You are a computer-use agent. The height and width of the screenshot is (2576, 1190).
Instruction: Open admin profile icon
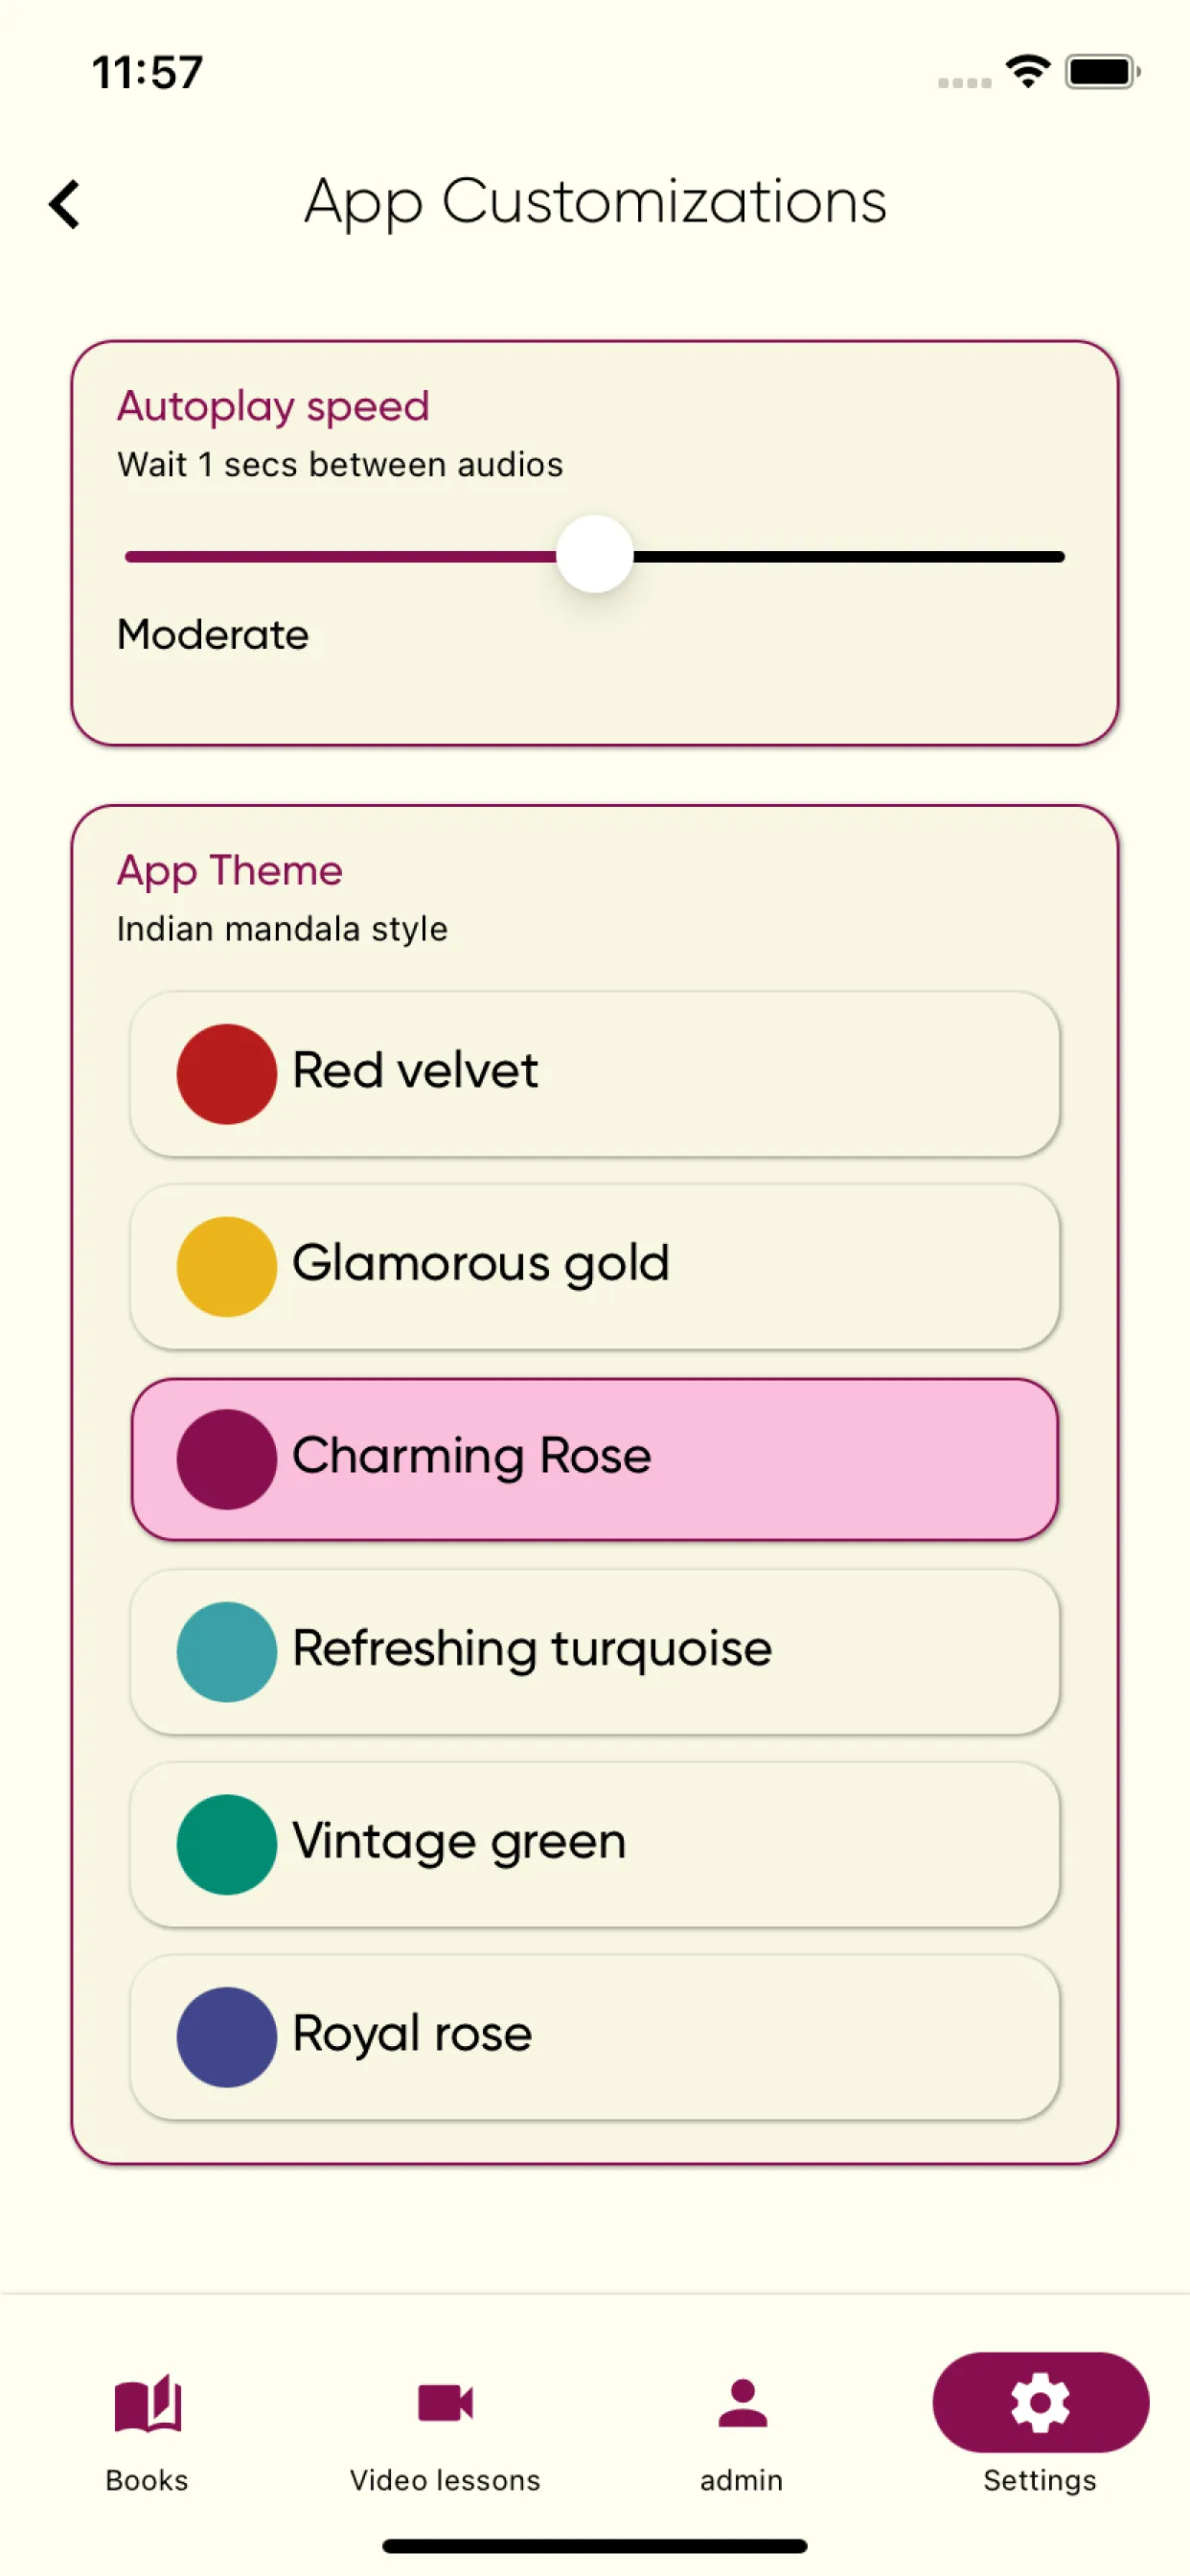click(742, 2402)
